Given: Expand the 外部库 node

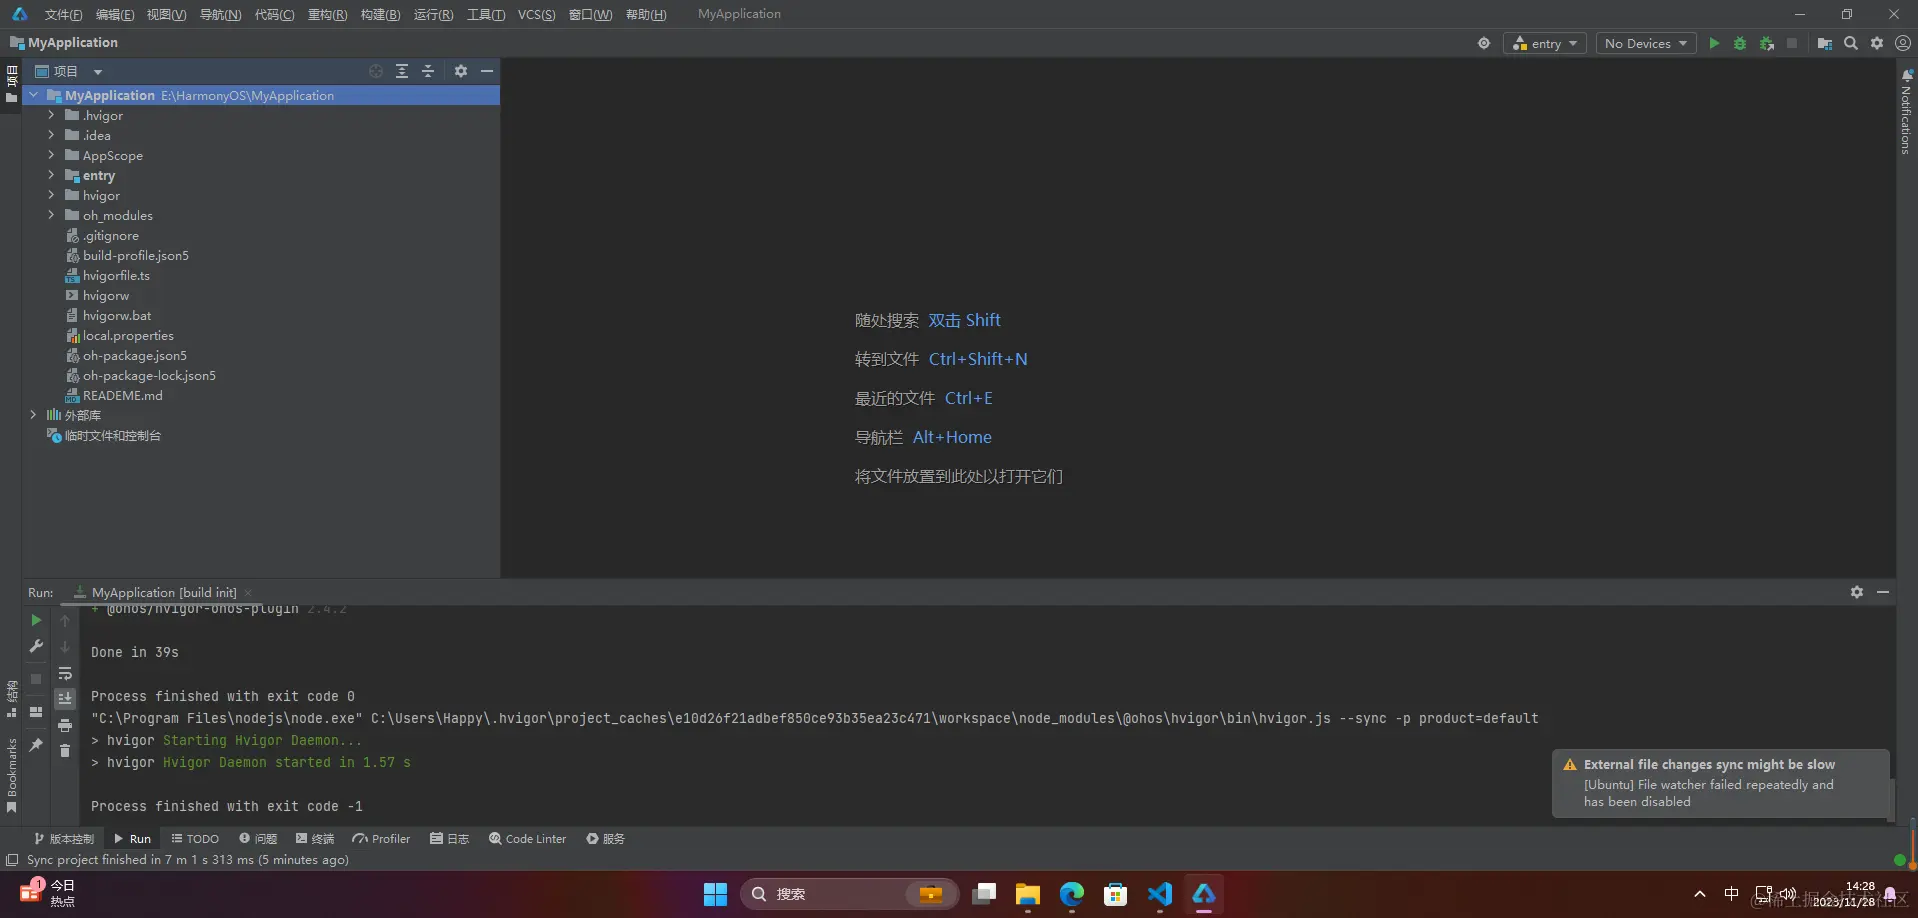Looking at the screenshot, I should click(33, 415).
